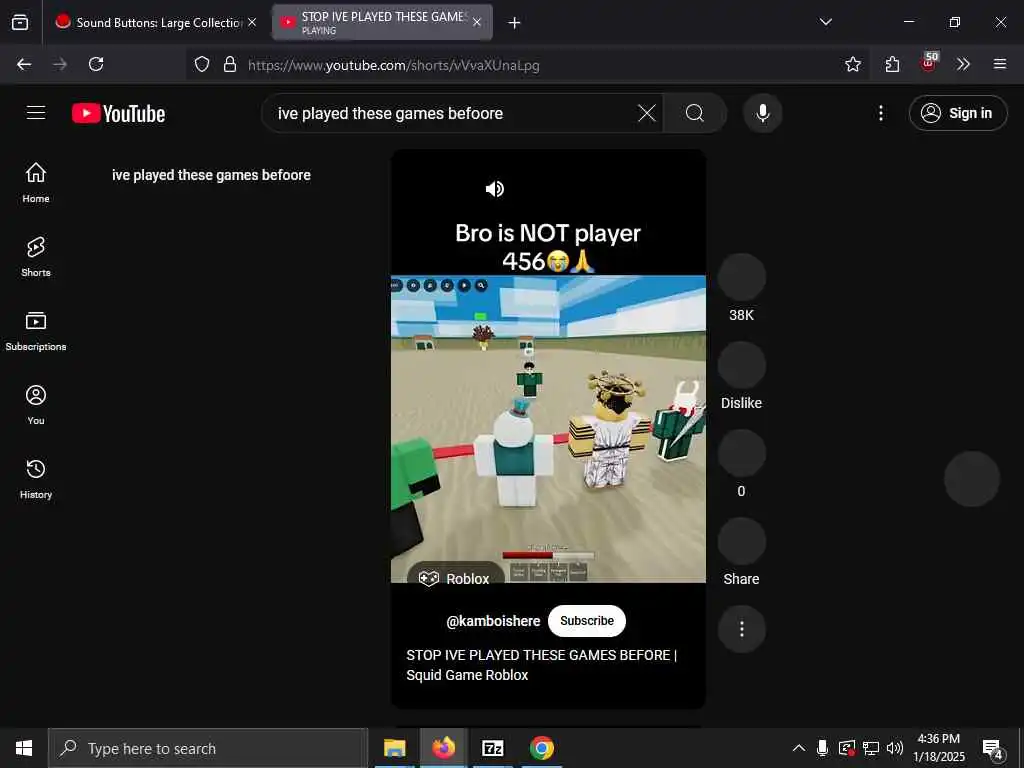Go back one page

[x=24, y=64]
